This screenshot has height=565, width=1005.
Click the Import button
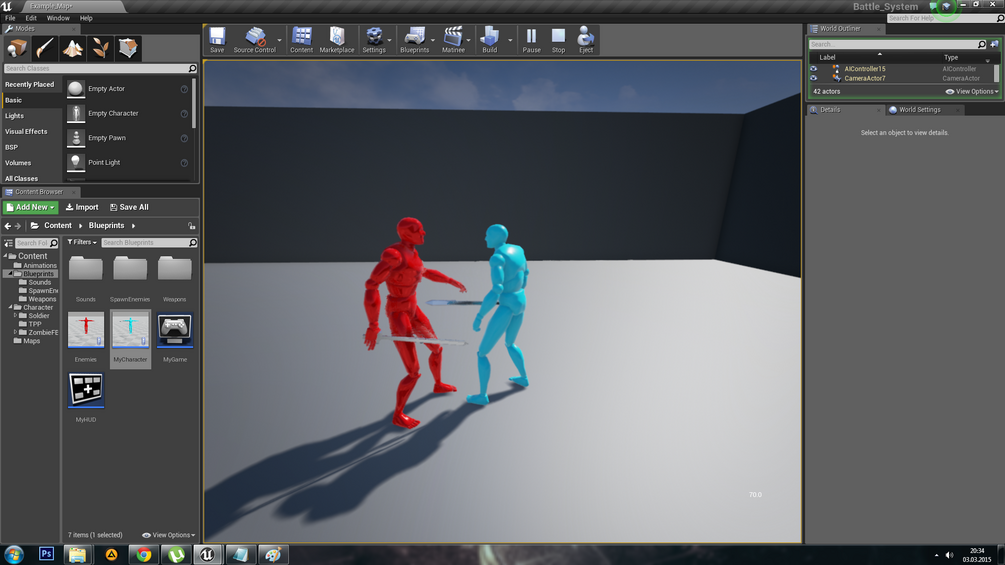(x=82, y=208)
